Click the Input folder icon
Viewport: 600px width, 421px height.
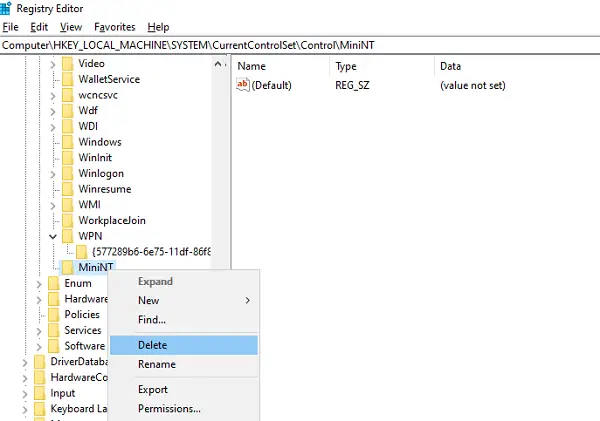[39, 393]
